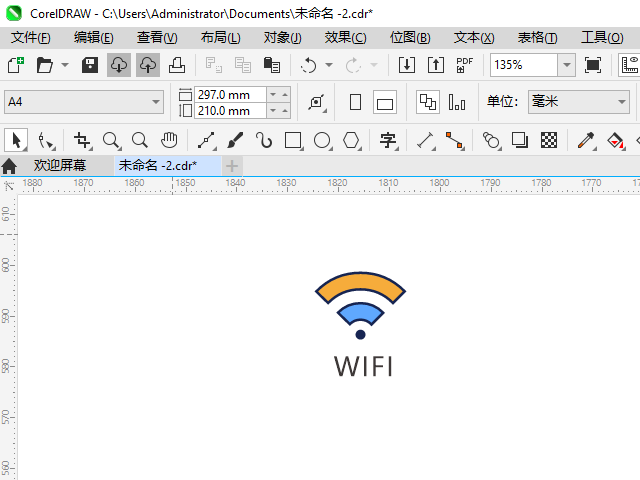Screen dimensions: 640x480
Task: Switch to the 欢迎屏幕 tab
Action: 60,166
